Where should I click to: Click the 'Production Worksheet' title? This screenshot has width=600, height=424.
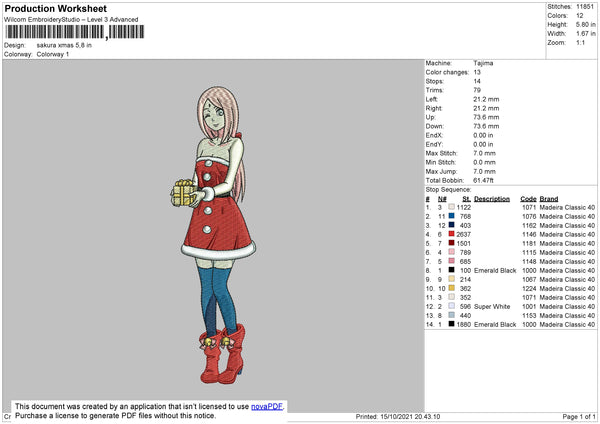click(x=55, y=8)
